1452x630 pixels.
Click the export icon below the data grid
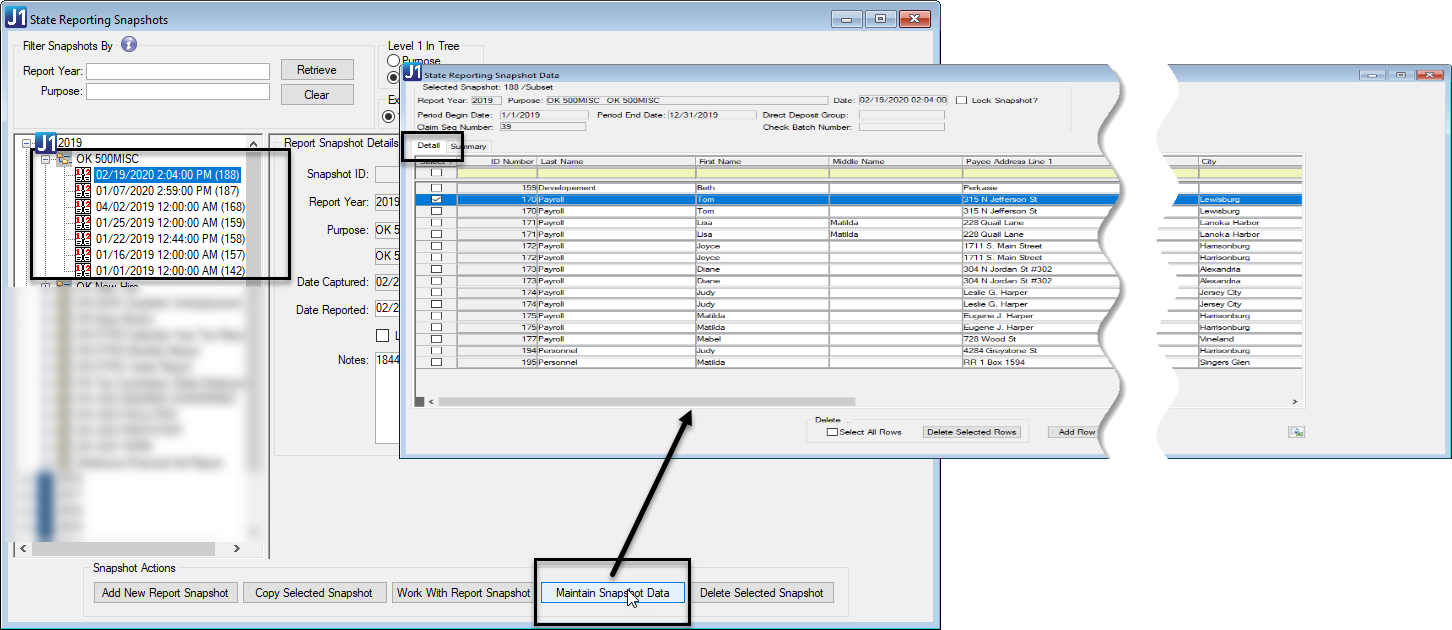(x=1297, y=432)
